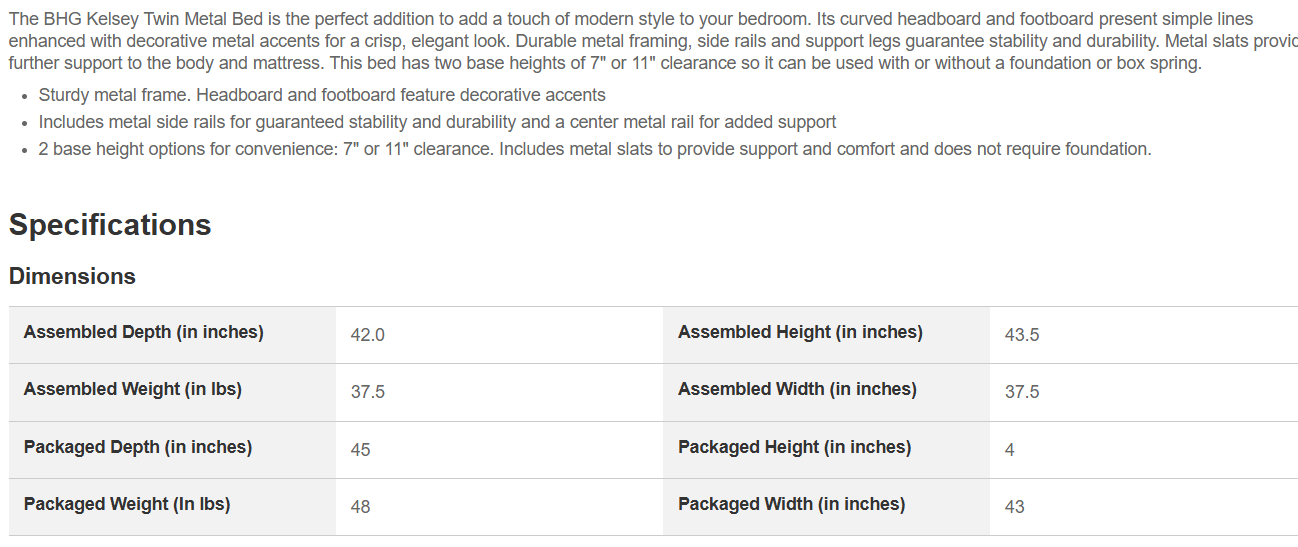
Task: Select the Assembled Depth label cell
Action: 144,333
